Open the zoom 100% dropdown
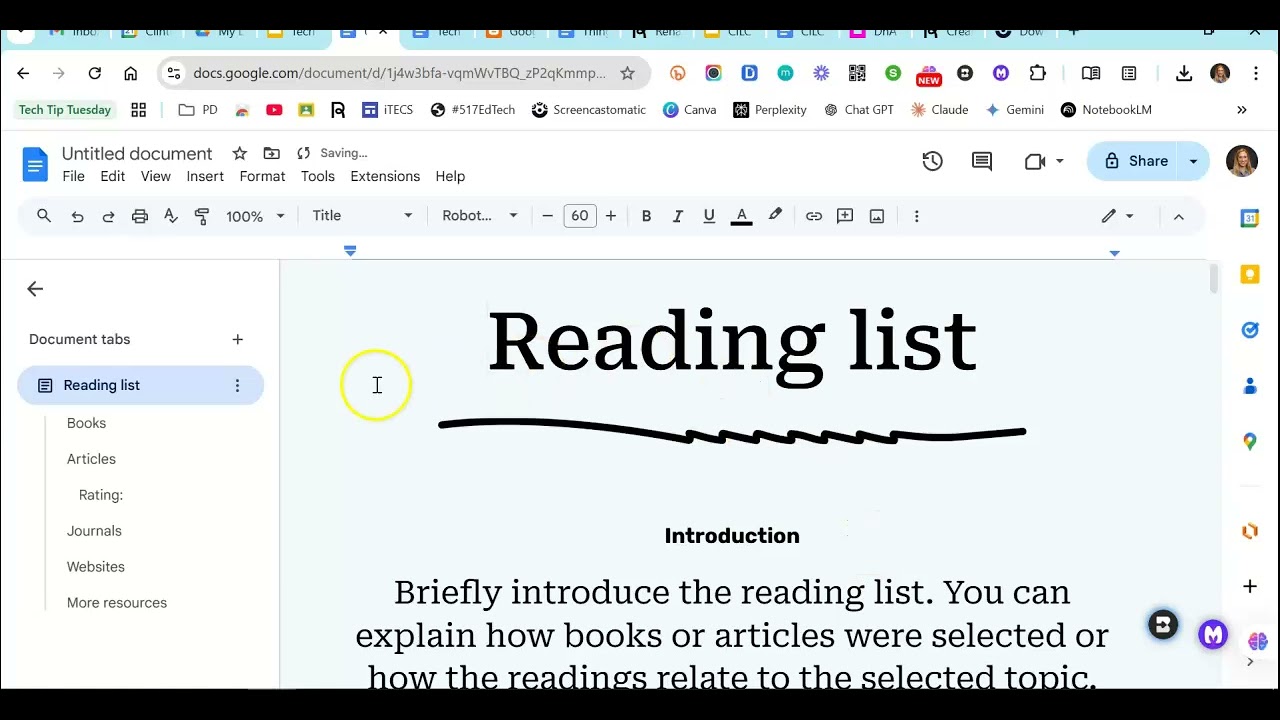1280x720 pixels. (255, 216)
